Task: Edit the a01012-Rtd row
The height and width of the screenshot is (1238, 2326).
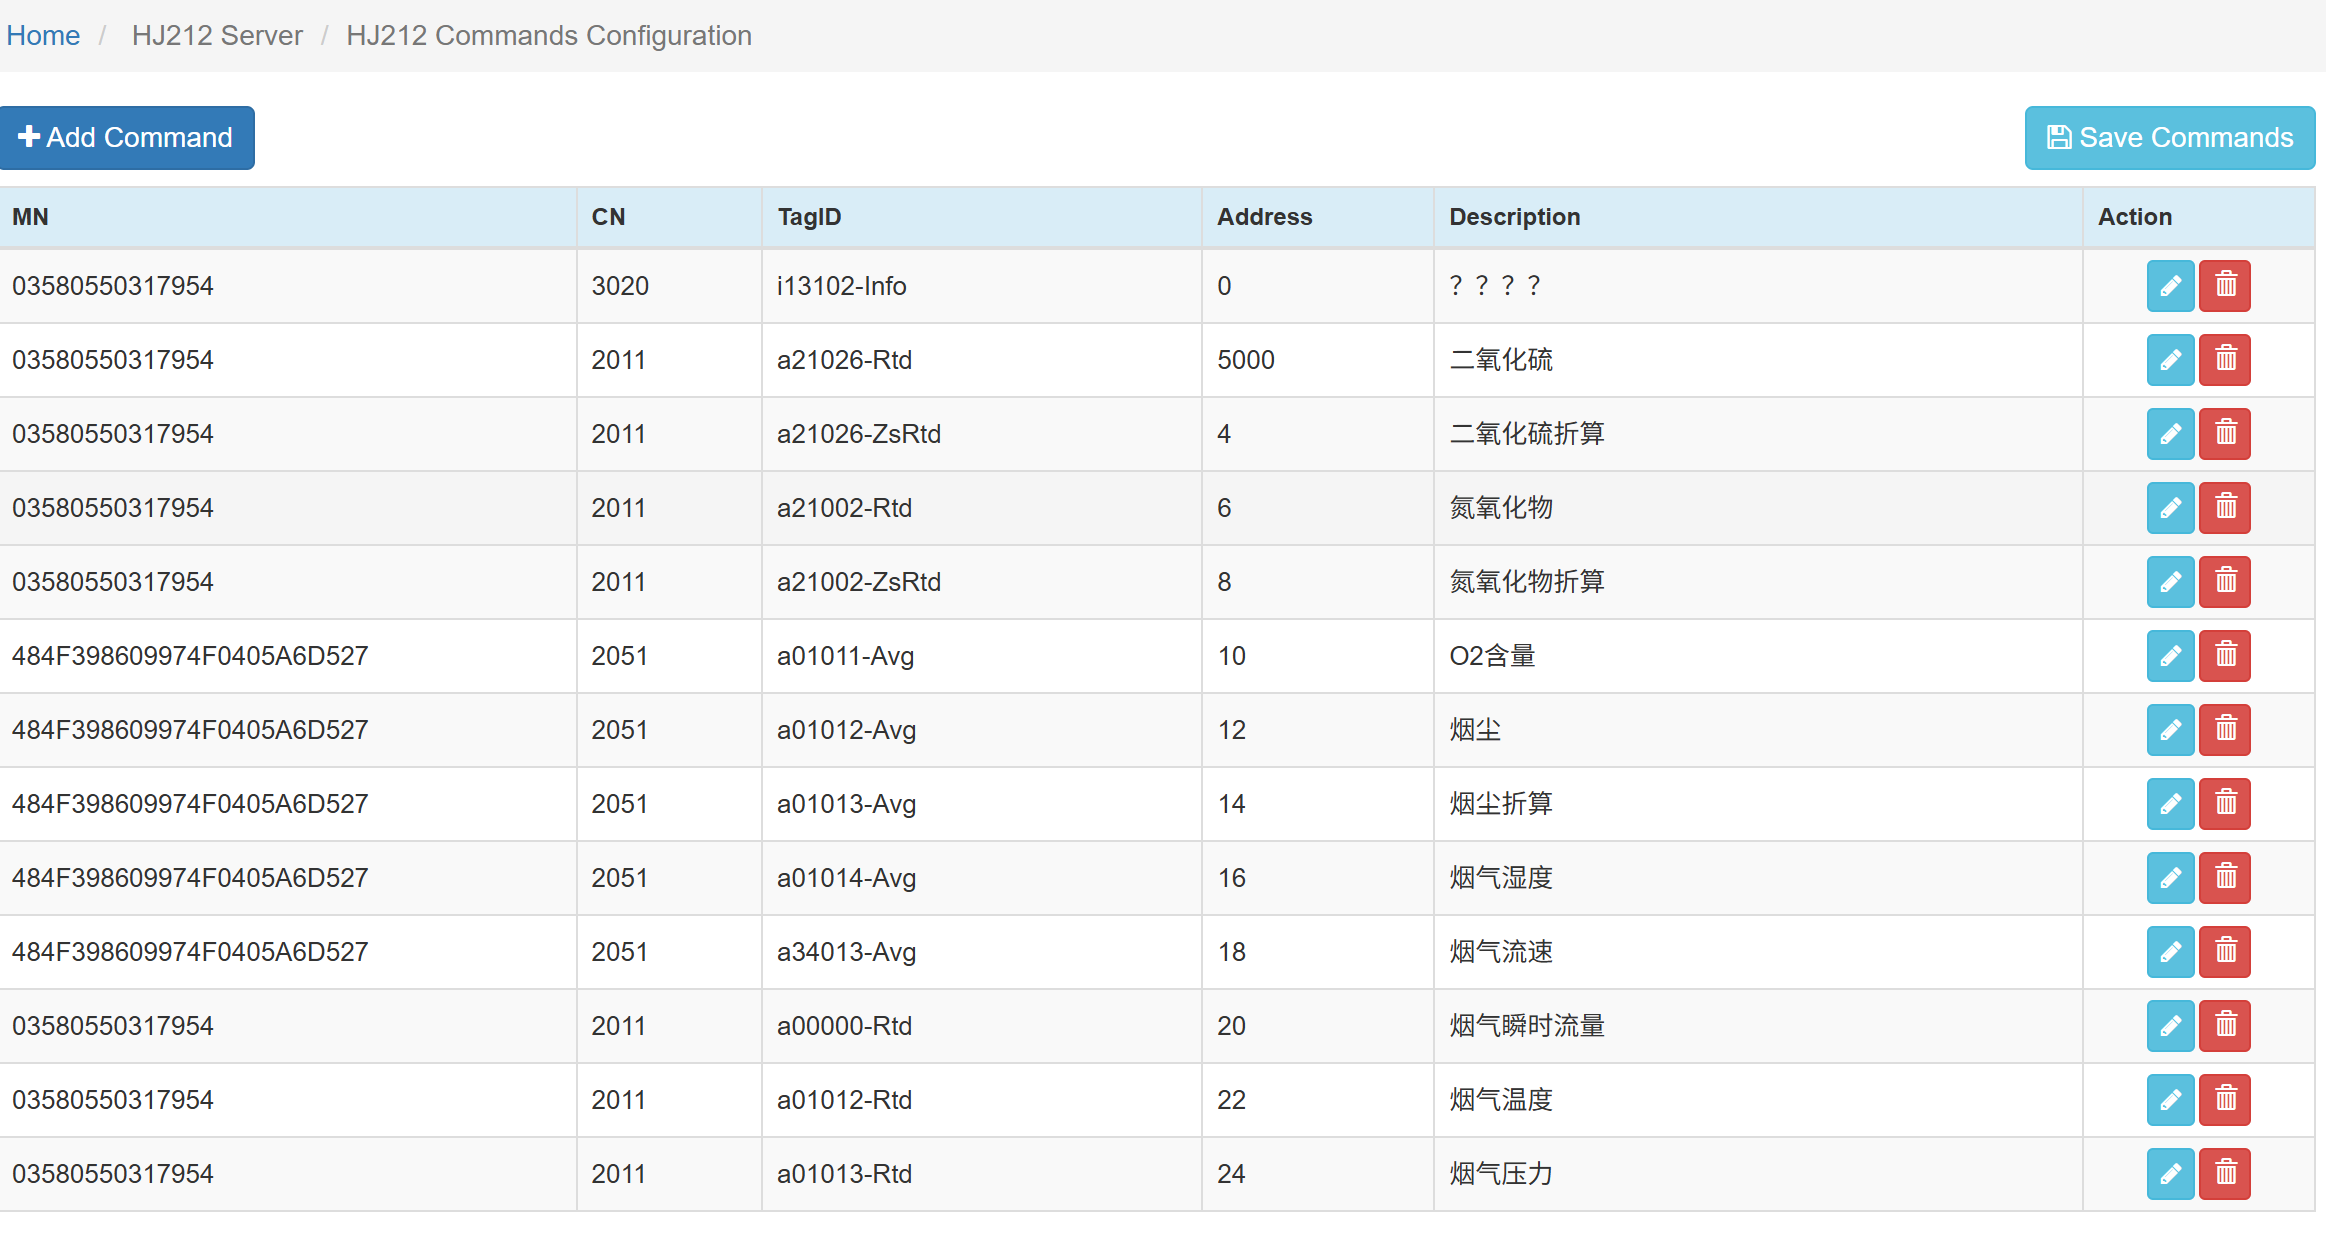Action: pos(2170,1100)
